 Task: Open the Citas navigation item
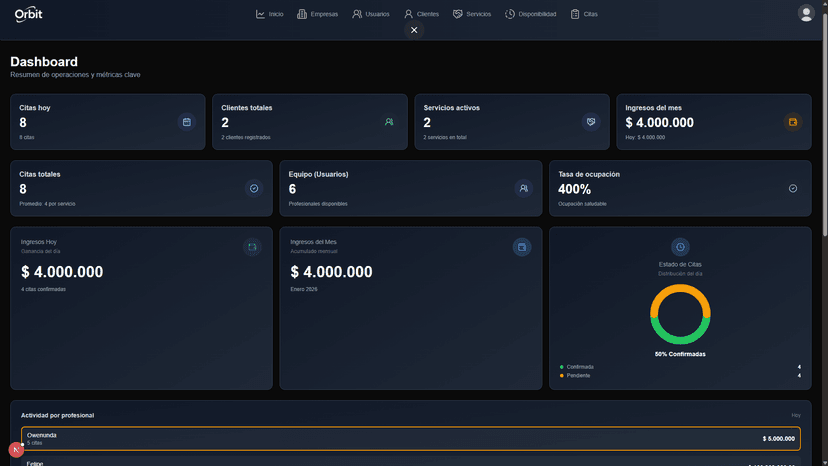(x=584, y=14)
